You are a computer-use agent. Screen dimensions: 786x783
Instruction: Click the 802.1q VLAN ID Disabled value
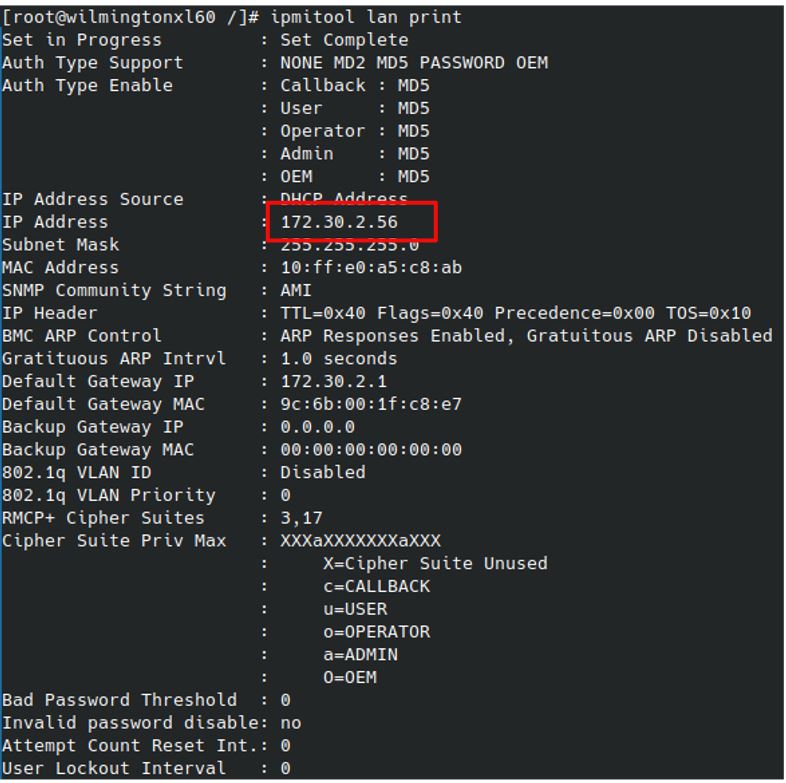tap(323, 472)
